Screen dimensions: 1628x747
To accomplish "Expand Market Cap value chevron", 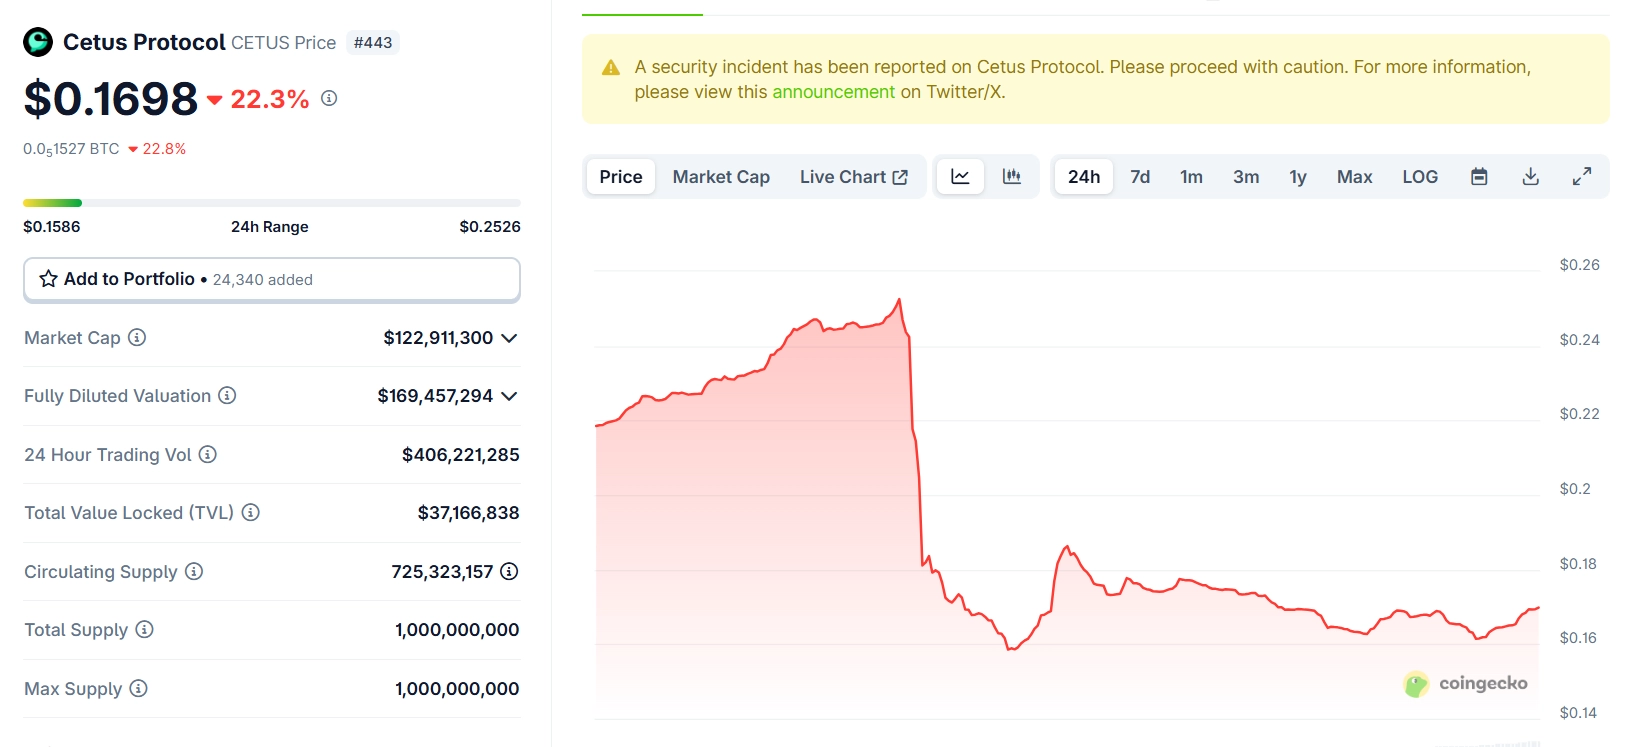I will click(509, 338).
